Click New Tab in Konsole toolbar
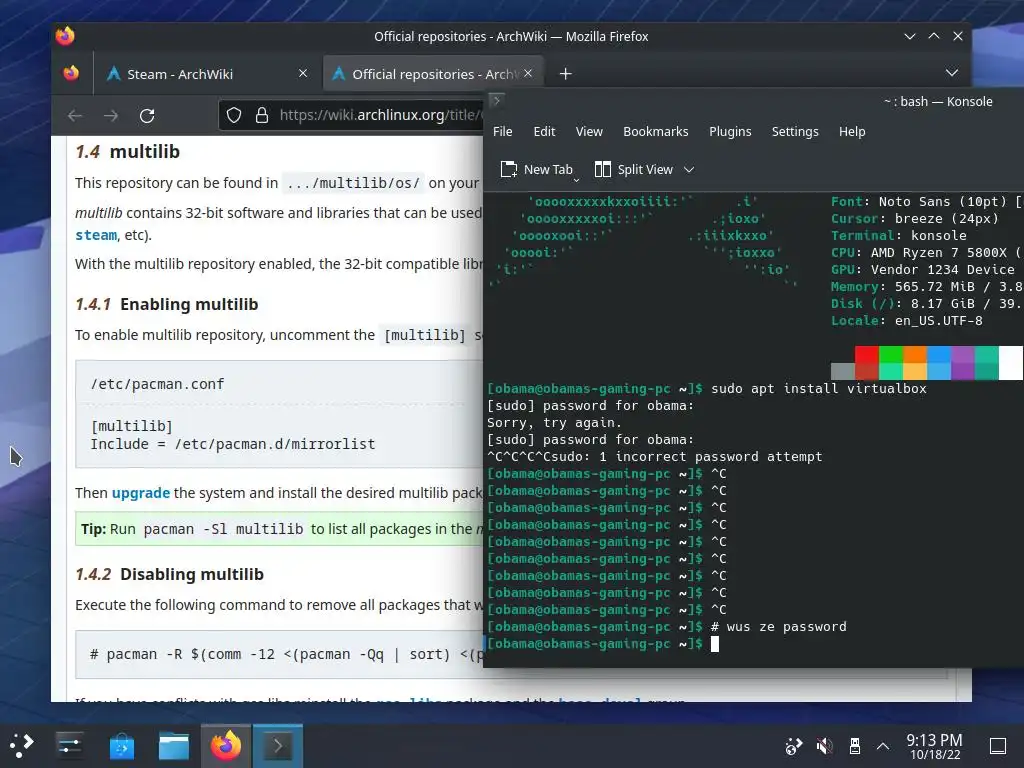The height and width of the screenshot is (768, 1024). click(x=536, y=170)
